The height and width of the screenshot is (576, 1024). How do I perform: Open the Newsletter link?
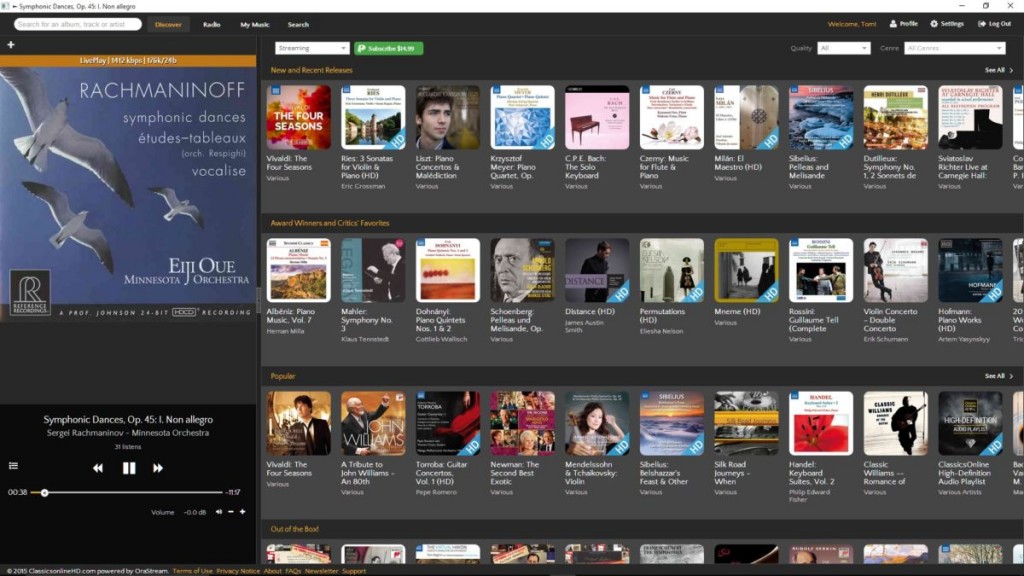[321, 571]
